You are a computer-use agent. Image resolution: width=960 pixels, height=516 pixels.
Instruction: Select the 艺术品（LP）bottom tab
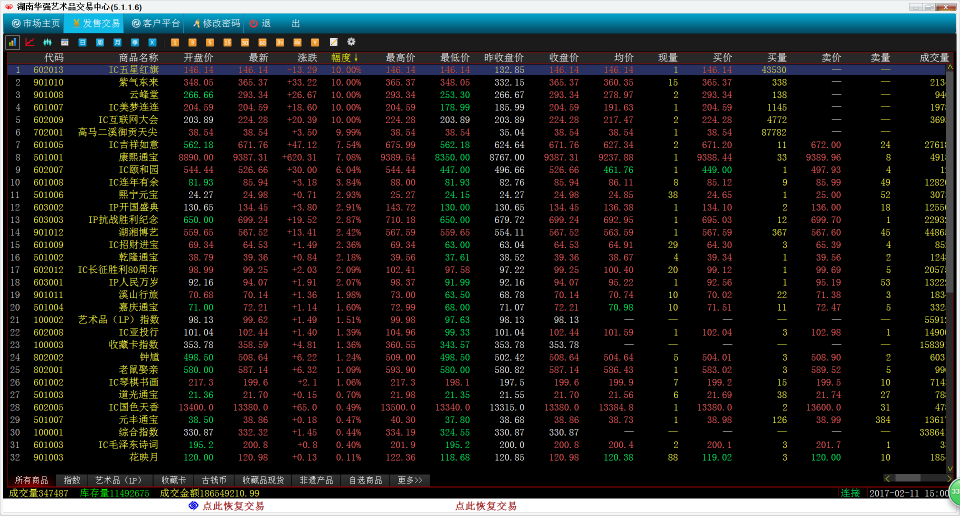118,480
